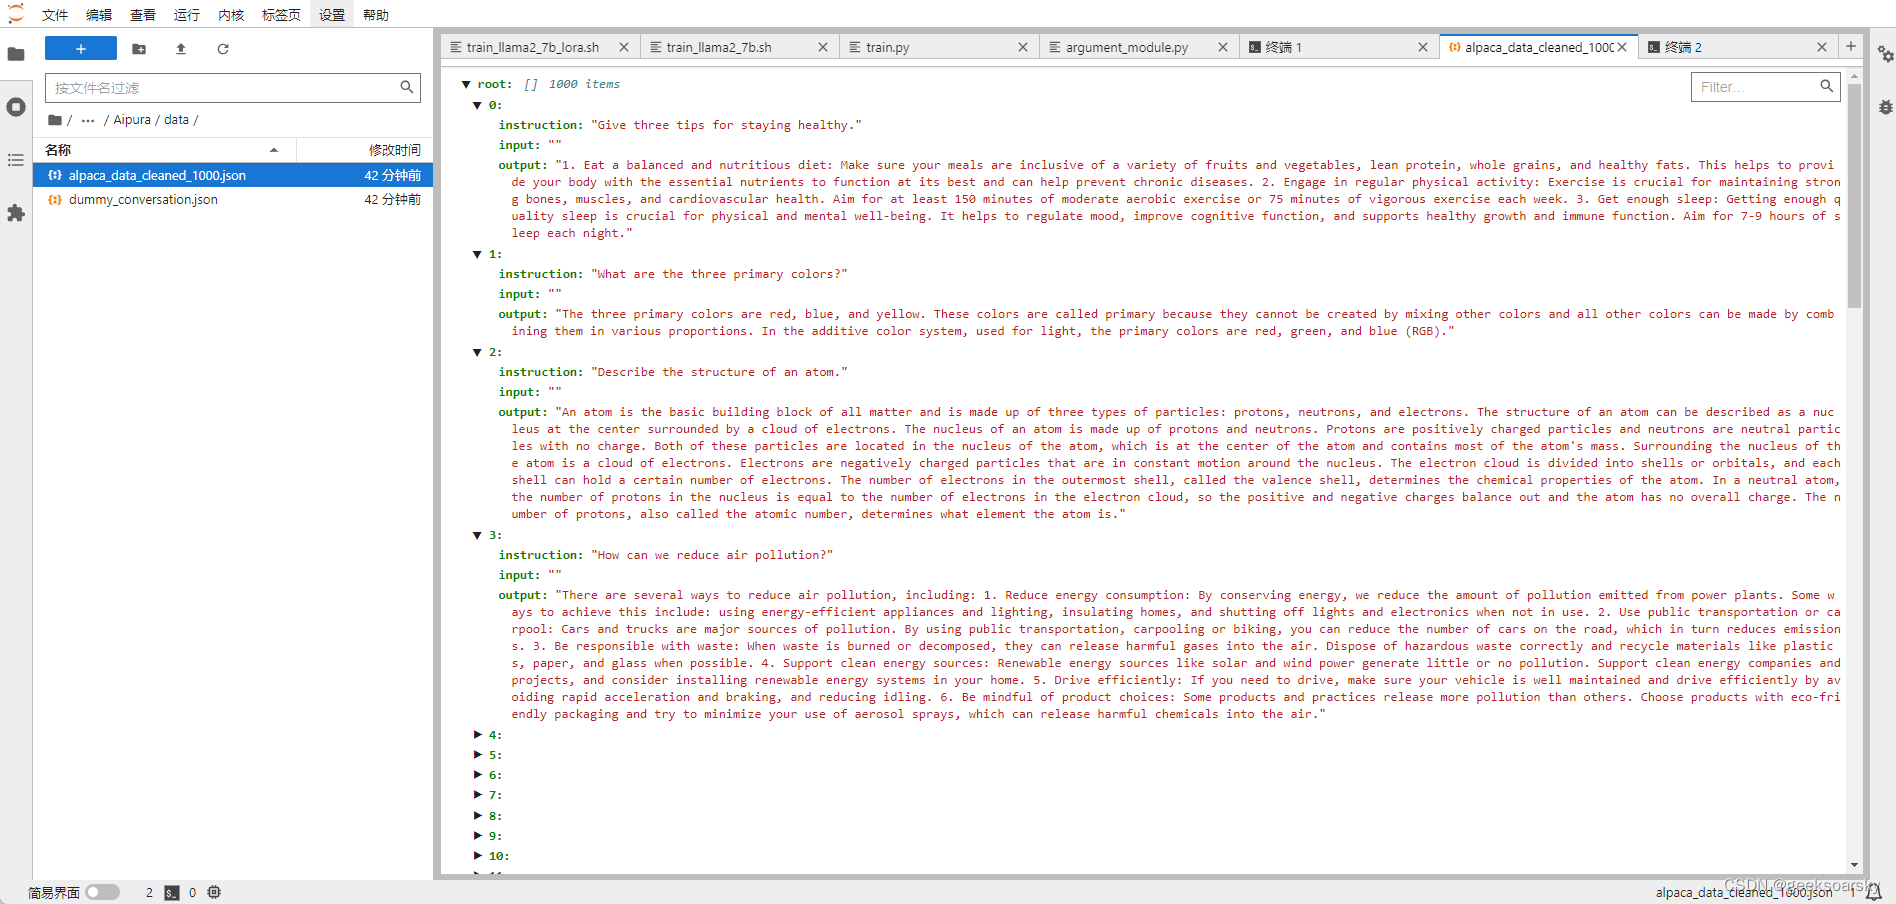The height and width of the screenshot is (904, 1896).
Task: Collapse JSON item 1
Action: [478, 254]
